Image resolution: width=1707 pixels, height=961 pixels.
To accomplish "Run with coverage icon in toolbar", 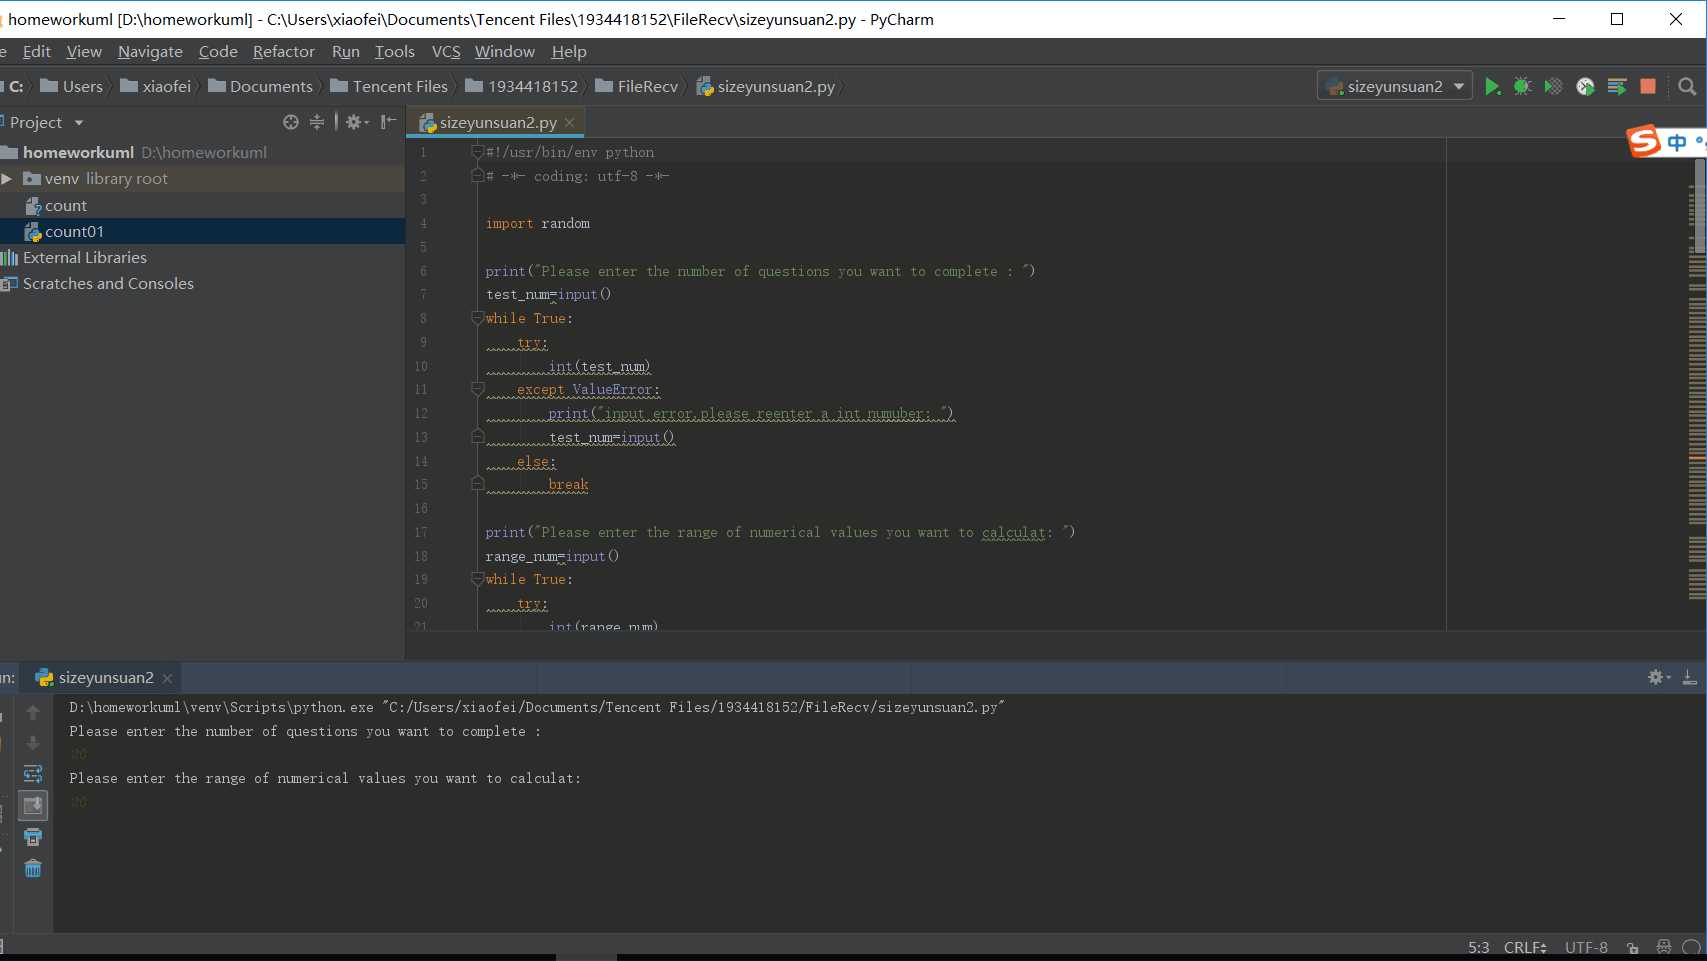I will click(x=1553, y=87).
